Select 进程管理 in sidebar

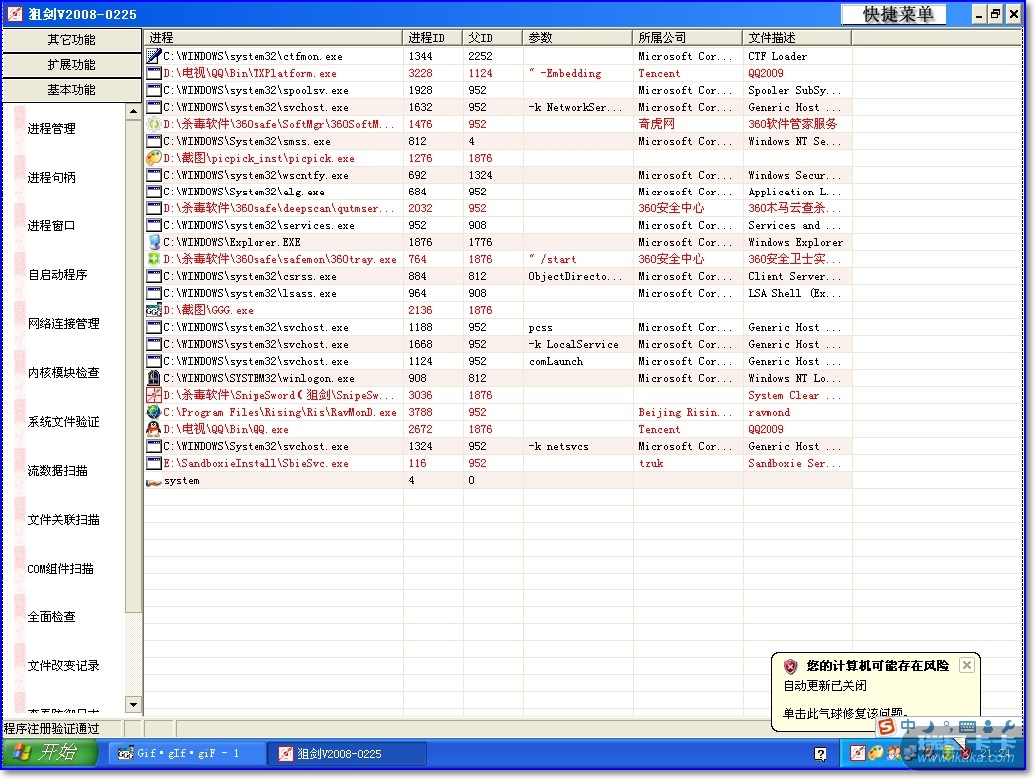[51, 129]
